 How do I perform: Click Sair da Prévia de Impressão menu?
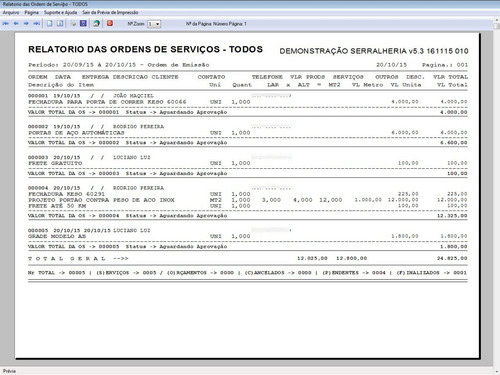click(x=110, y=12)
